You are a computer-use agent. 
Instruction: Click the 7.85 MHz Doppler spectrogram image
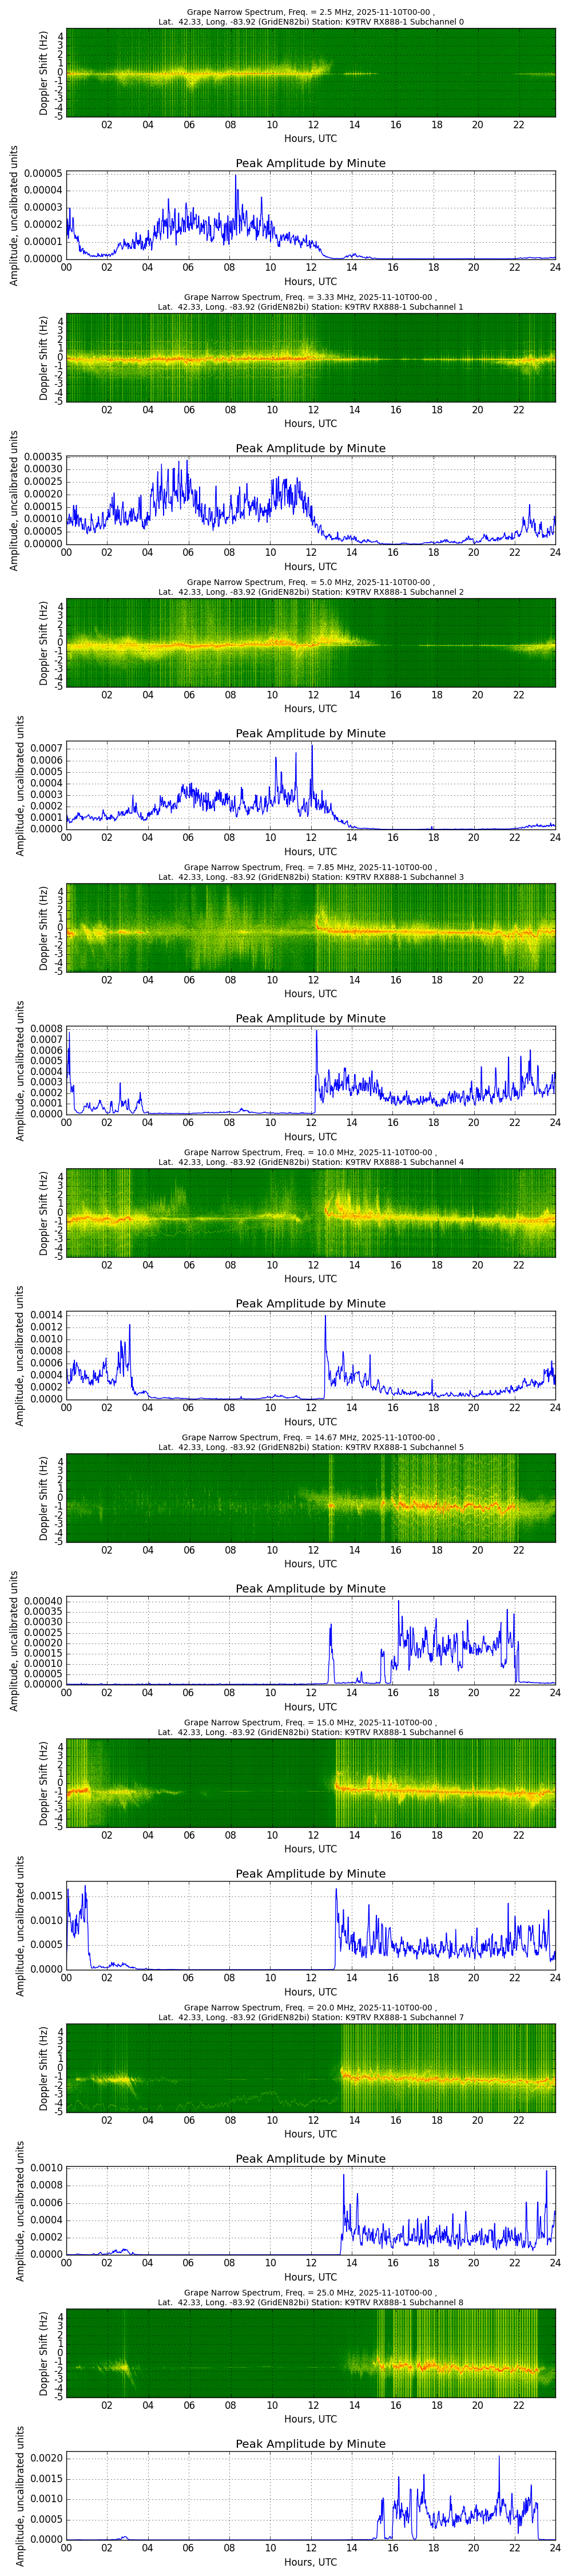pyautogui.click(x=310, y=928)
